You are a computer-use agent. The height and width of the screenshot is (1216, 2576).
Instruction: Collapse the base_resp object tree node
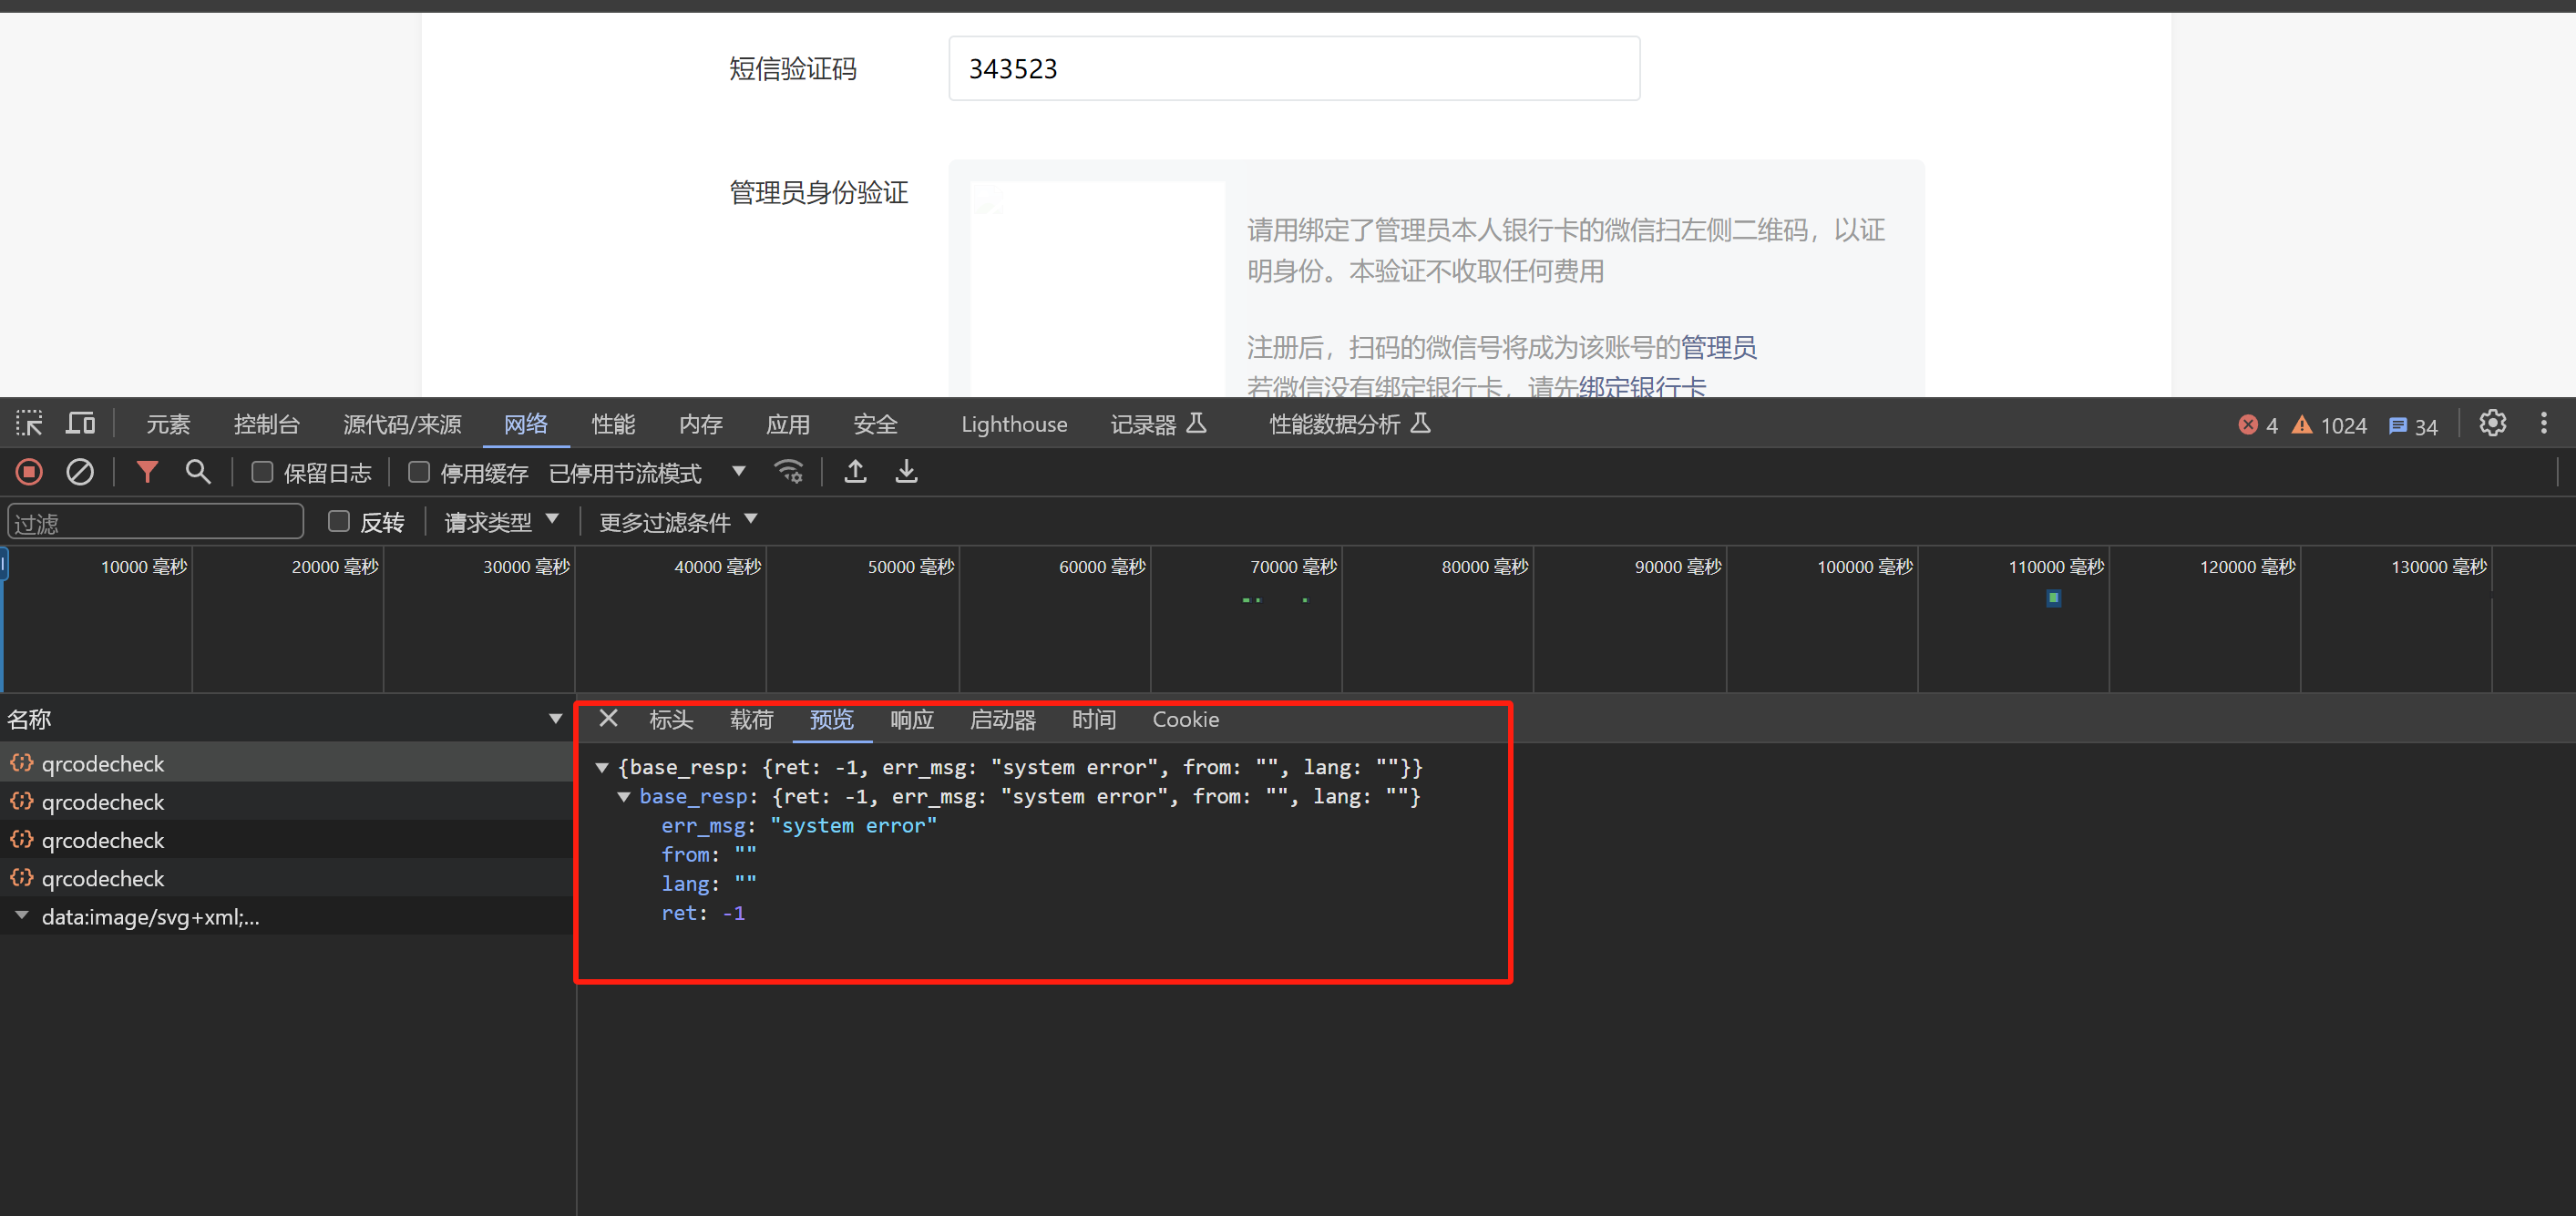point(623,797)
